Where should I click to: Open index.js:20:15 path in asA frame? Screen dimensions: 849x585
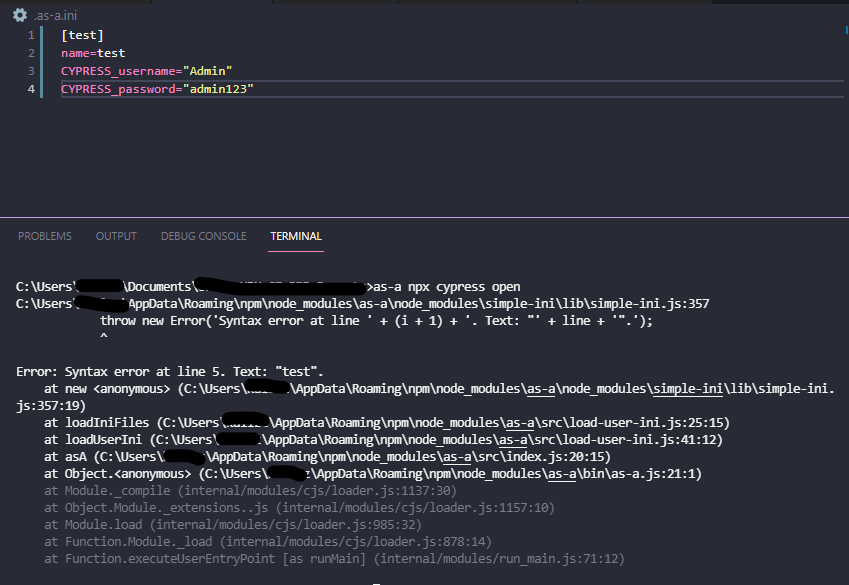pyautogui.click(x=554, y=457)
